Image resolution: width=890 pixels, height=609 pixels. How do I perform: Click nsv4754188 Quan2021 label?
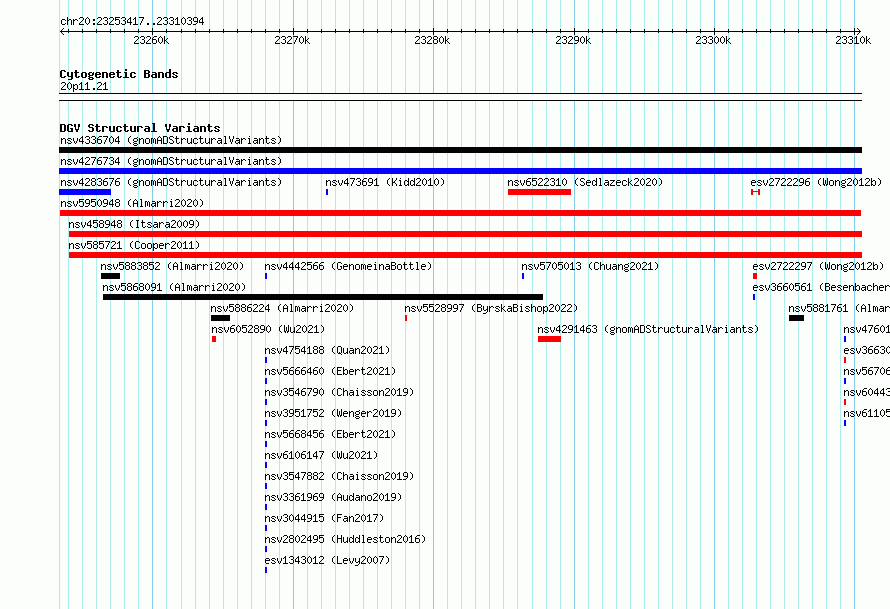point(328,350)
